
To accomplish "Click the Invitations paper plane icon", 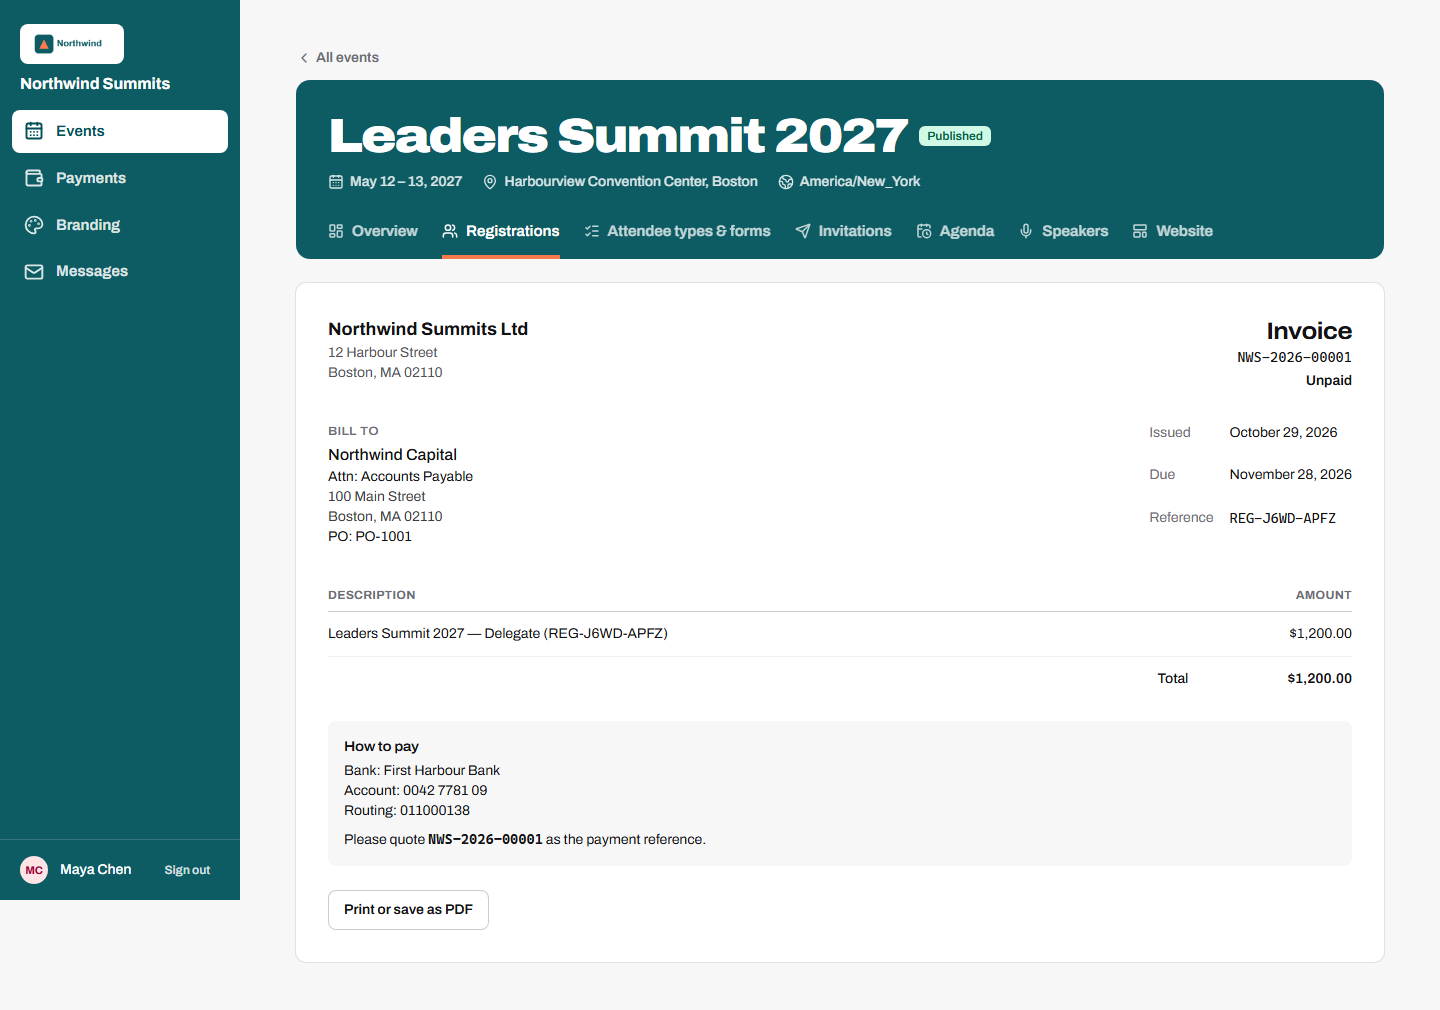I will (803, 231).
